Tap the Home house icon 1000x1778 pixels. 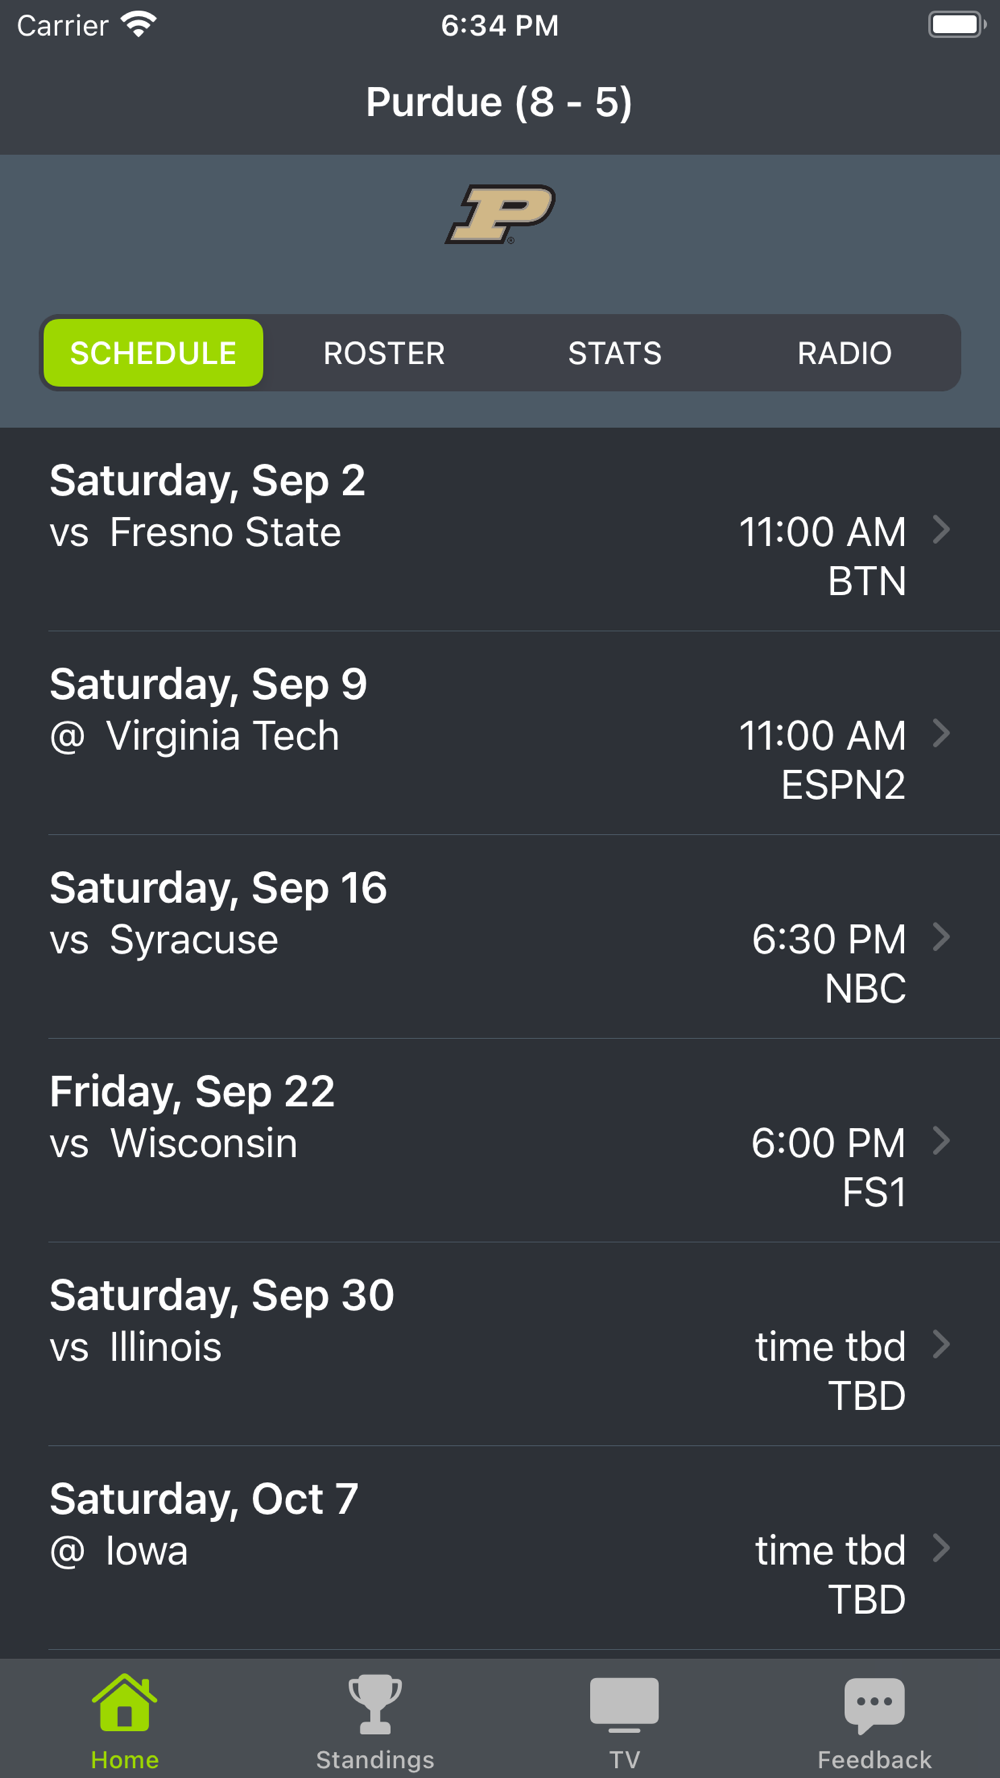point(124,1703)
